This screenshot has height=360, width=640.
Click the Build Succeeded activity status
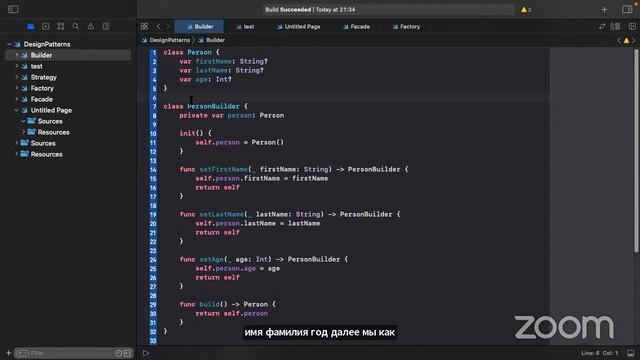pos(310,9)
